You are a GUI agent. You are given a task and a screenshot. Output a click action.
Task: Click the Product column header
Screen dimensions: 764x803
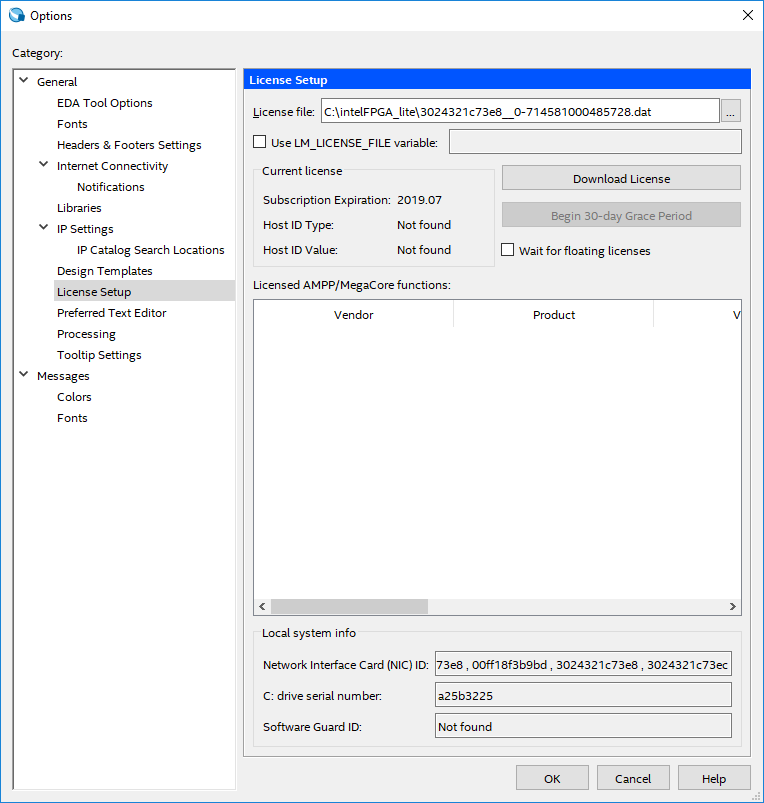[x=554, y=314]
